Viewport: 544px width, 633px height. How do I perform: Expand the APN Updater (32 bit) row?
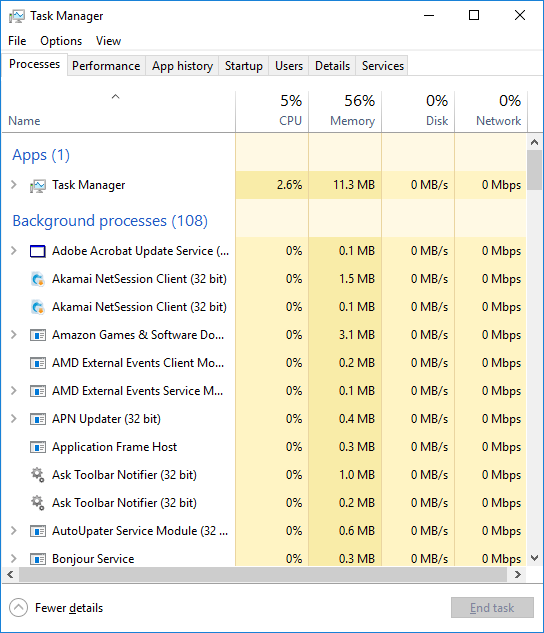pos(14,419)
